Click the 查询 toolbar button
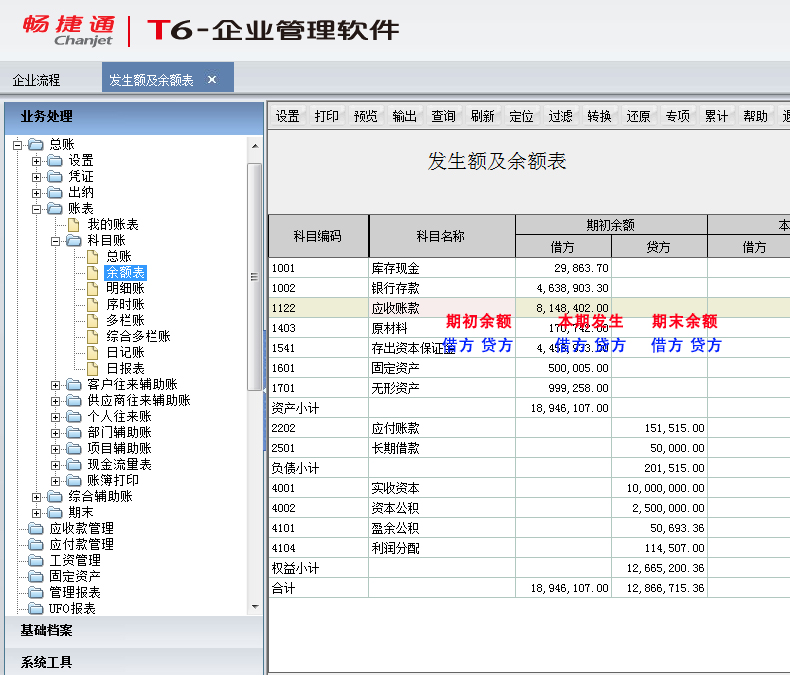 coord(444,116)
